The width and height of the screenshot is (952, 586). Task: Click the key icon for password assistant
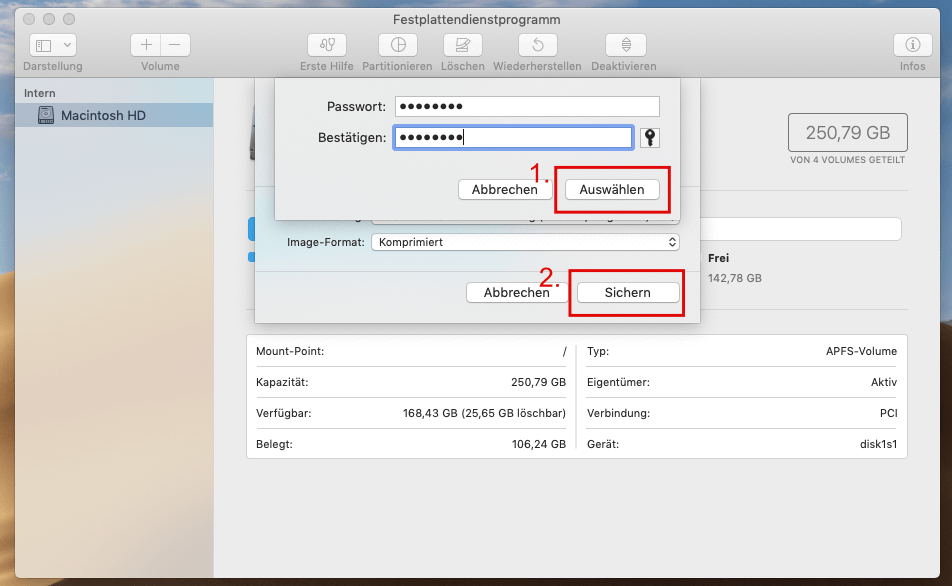pyautogui.click(x=649, y=138)
